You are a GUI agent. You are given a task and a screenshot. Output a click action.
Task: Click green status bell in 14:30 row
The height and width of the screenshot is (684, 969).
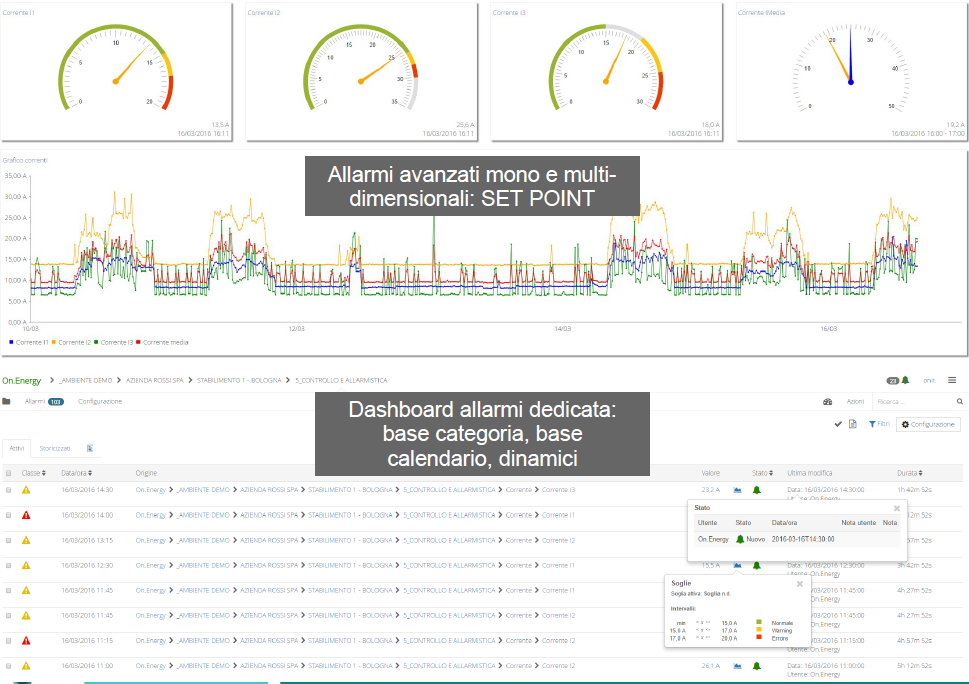(x=756, y=490)
